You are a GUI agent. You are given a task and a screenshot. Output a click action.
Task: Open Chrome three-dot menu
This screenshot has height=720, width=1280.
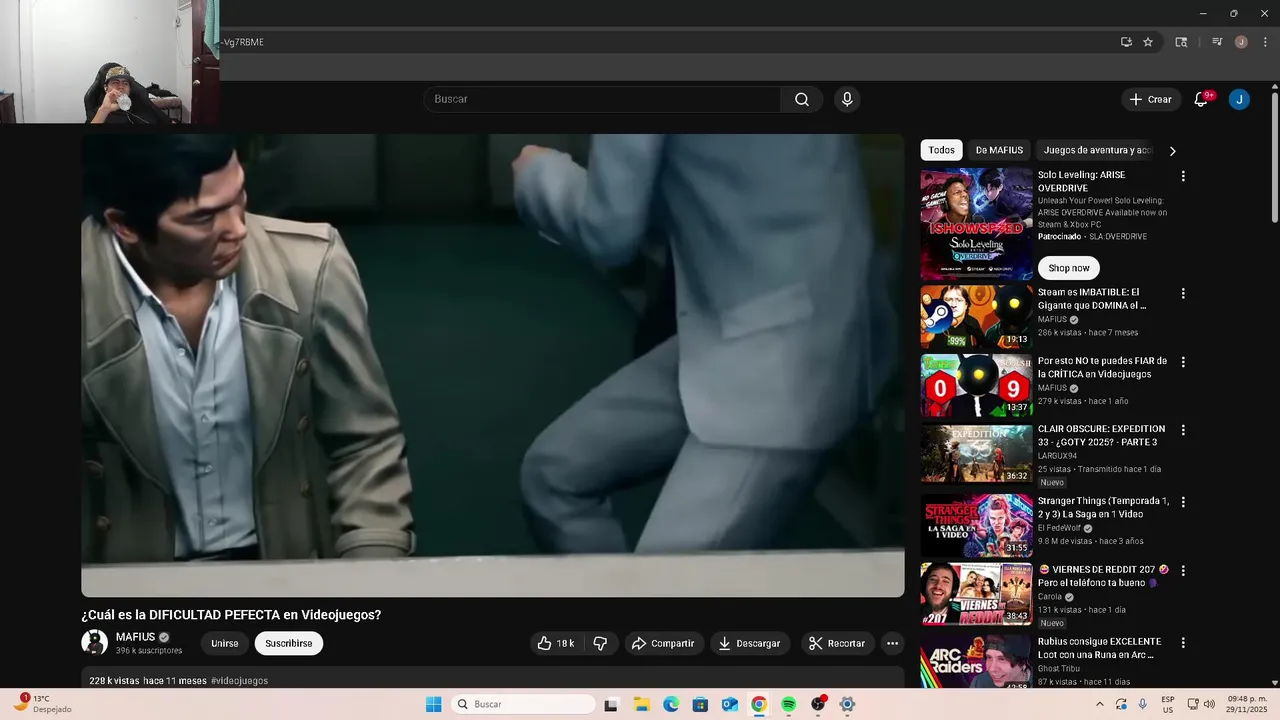tap(1265, 42)
